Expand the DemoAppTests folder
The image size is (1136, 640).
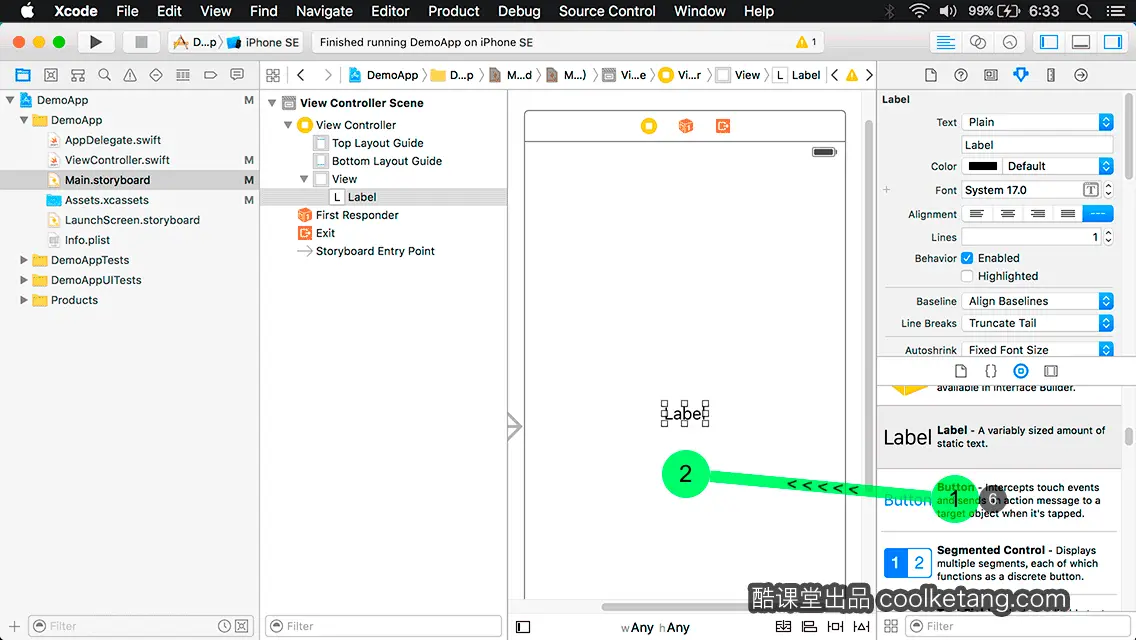(23, 260)
